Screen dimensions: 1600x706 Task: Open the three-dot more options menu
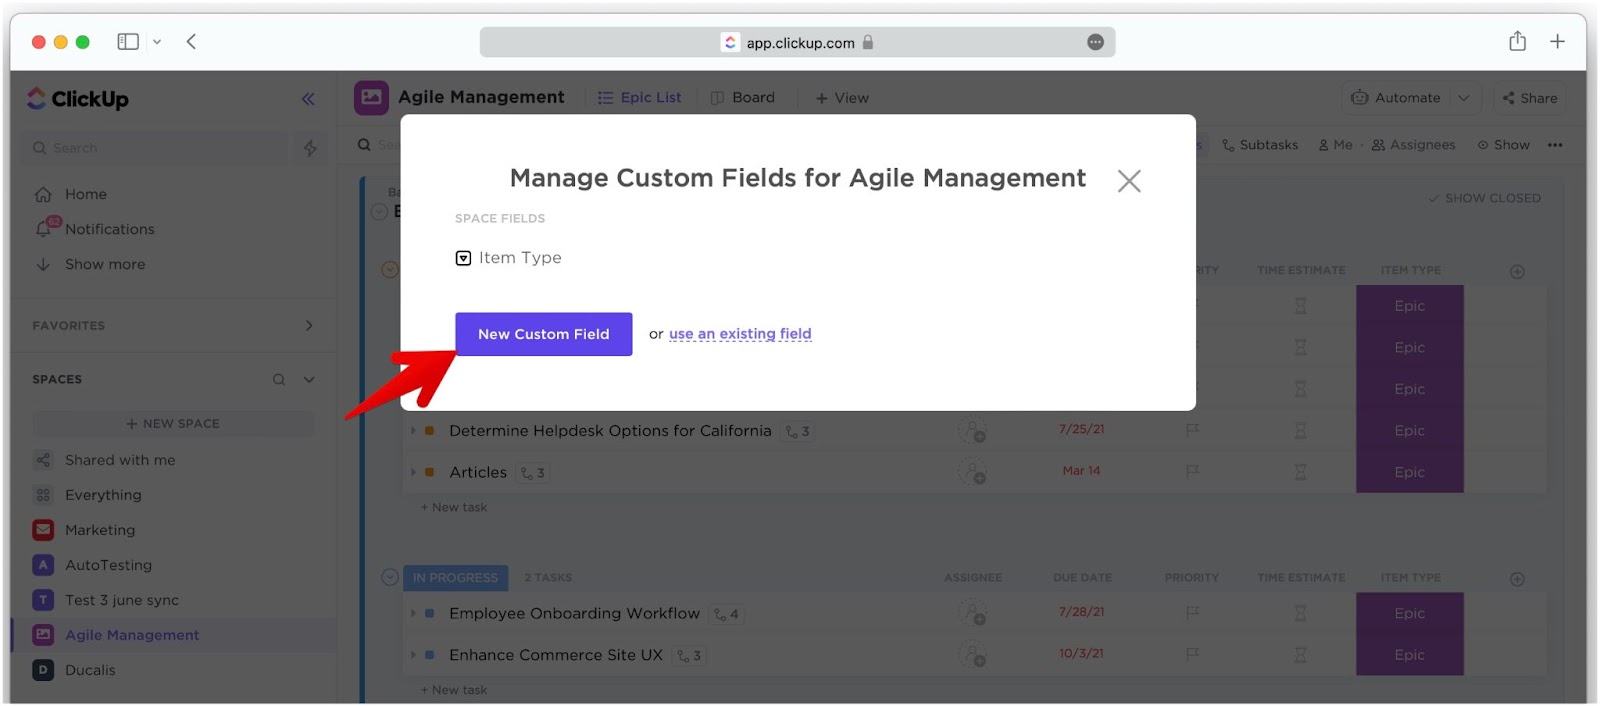point(1555,145)
